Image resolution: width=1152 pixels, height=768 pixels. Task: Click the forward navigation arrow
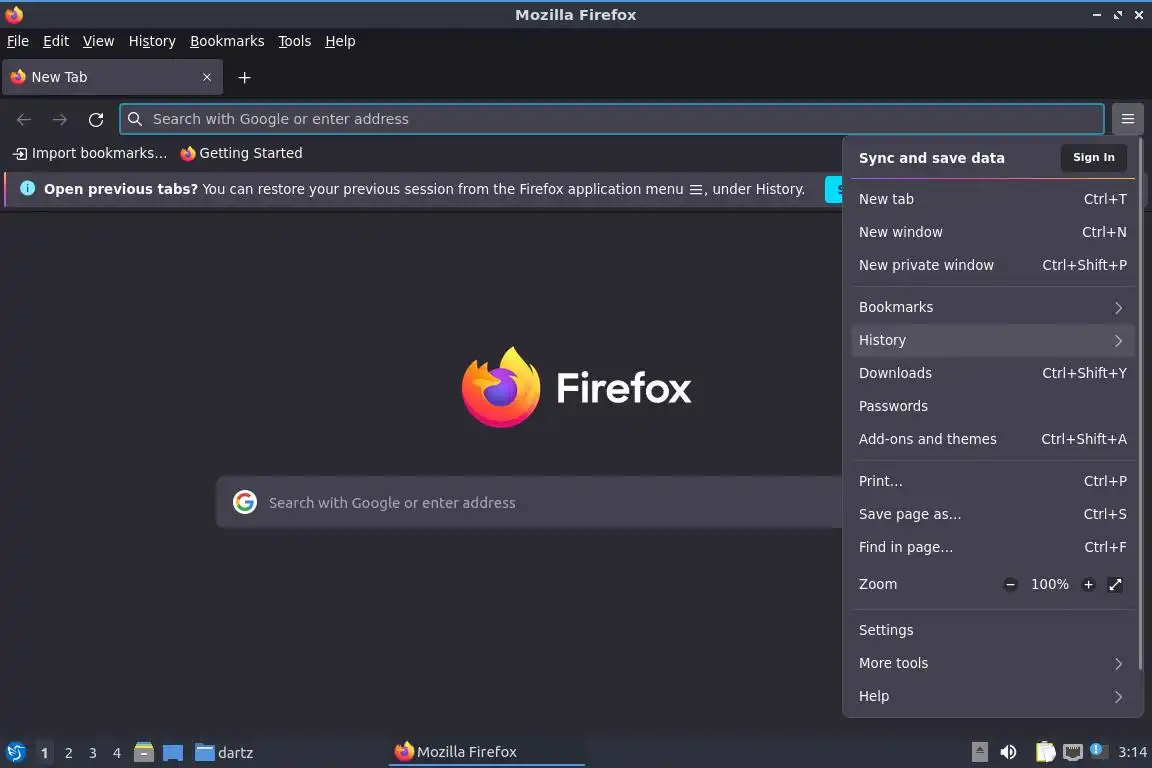coord(60,119)
